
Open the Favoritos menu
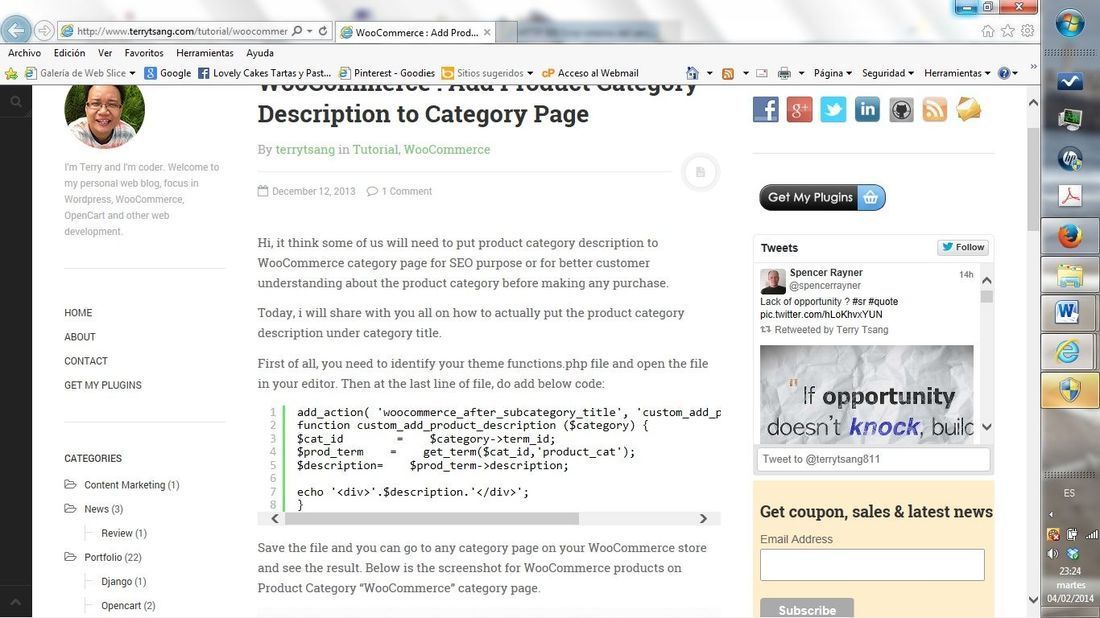[144, 53]
